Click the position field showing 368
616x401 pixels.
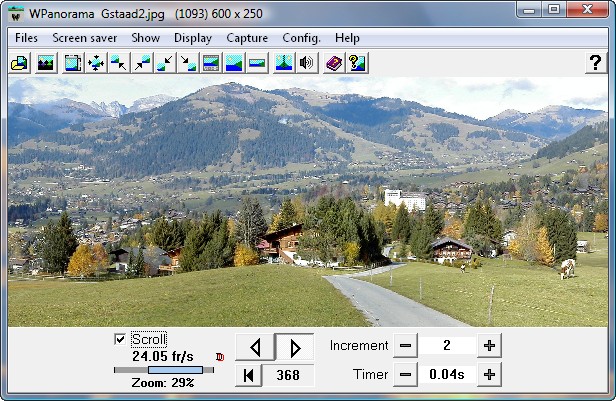[288, 375]
